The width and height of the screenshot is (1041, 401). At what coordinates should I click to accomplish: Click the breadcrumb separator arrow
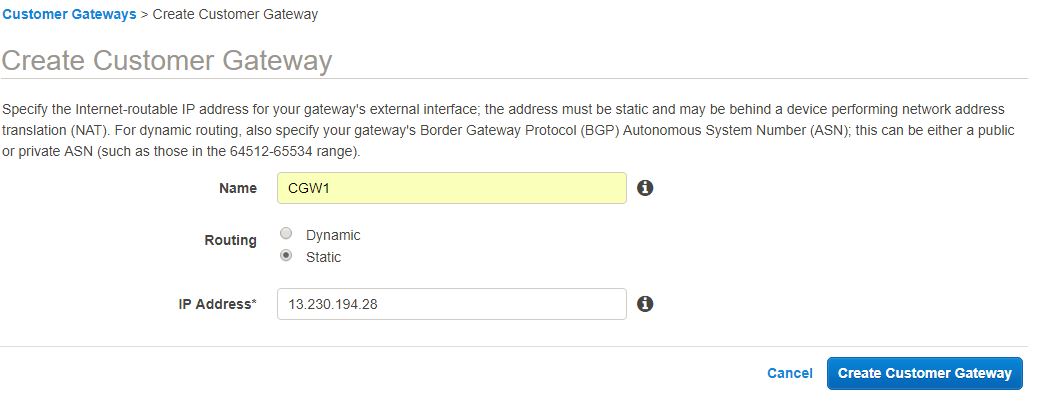tap(144, 14)
